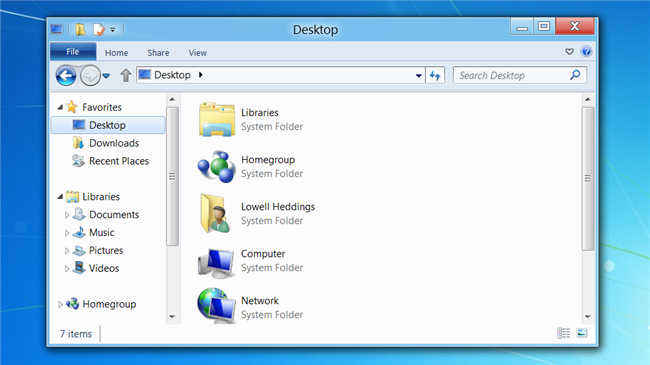Click the search magnifier icon

tap(575, 75)
